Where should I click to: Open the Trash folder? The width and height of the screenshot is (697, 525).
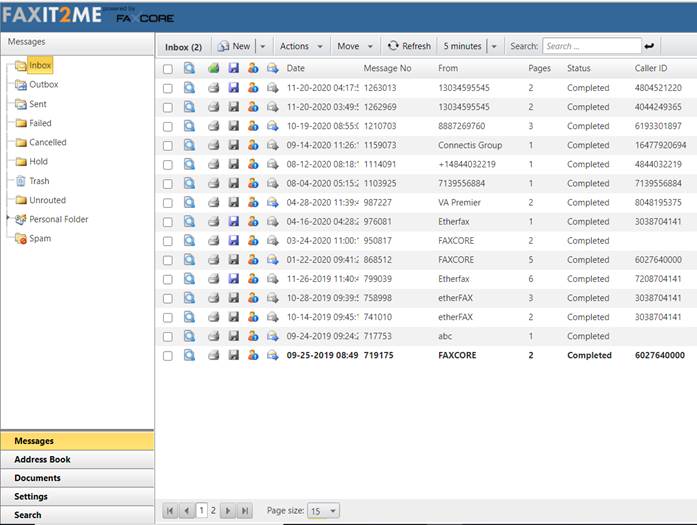coord(39,181)
